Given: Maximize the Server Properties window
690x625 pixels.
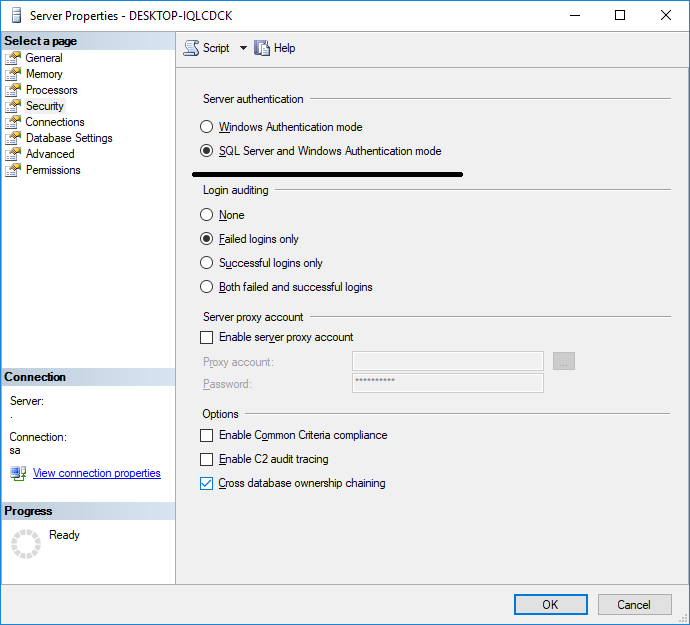Looking at the screenshot, I should point(620,15).
